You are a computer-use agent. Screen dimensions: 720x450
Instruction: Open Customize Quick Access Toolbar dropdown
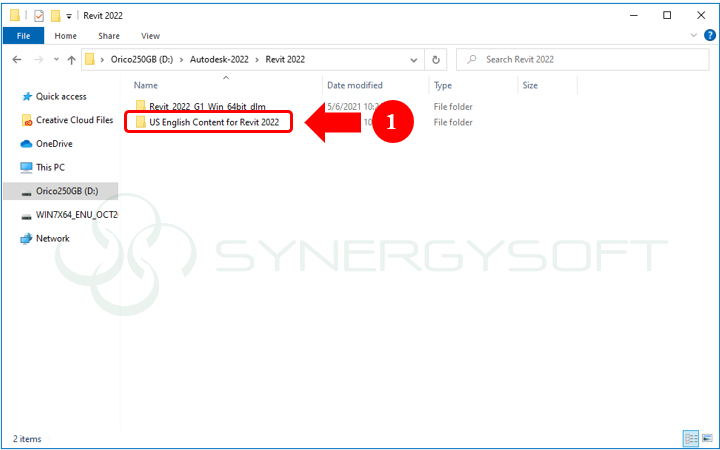69,16
